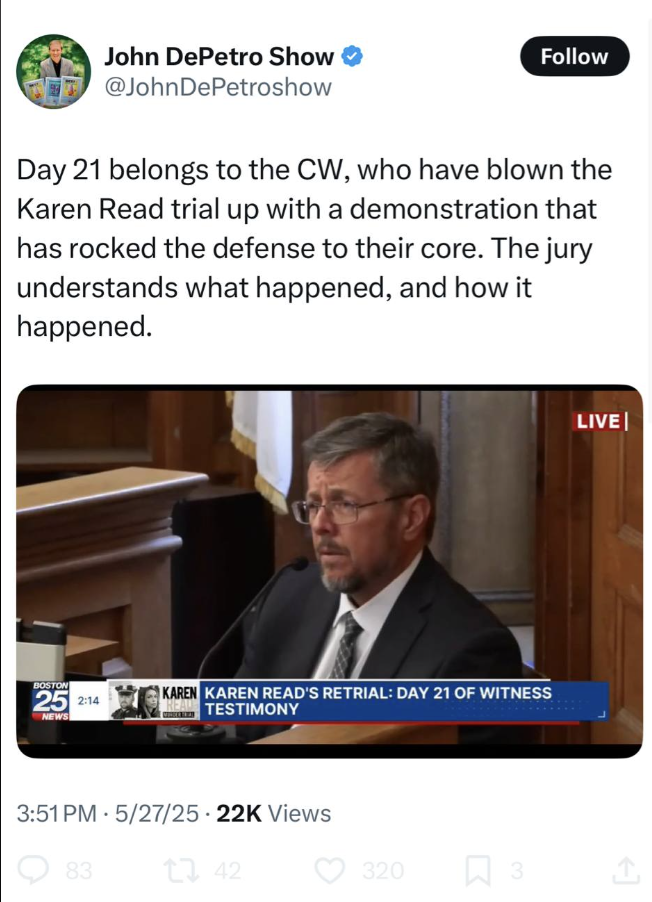
Task: Click the 3:51 PM timestamp
Action: click(x=56, y=813)
